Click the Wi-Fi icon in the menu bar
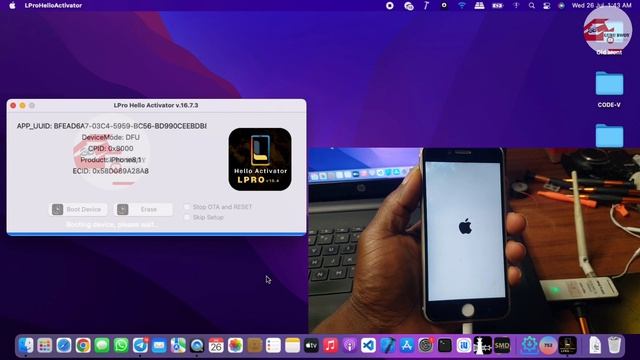The width and height of the screenshot is (640, 360). (x=462, y=5)
